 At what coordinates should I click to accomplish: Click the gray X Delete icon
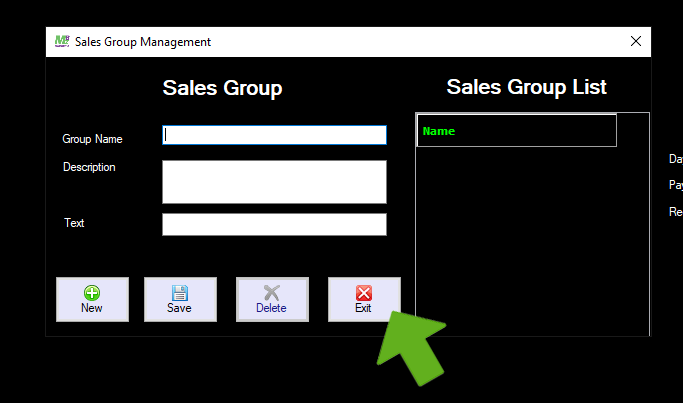coord(271,293)
